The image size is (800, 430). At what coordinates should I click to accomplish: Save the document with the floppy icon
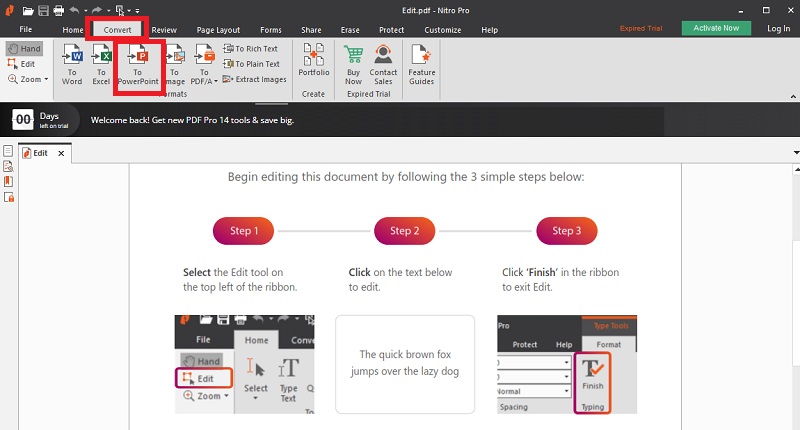(x=43, y=10)
